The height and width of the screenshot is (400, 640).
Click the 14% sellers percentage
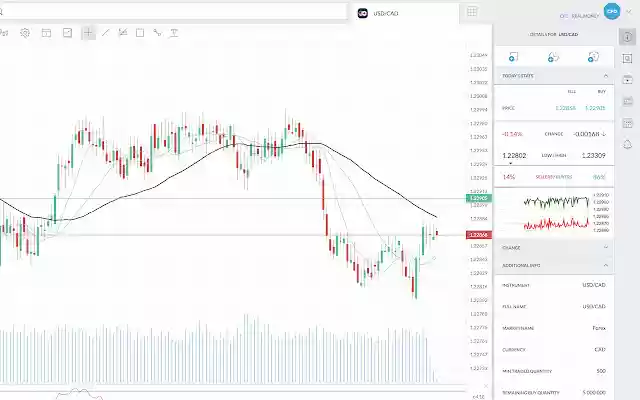pos(509,177)
